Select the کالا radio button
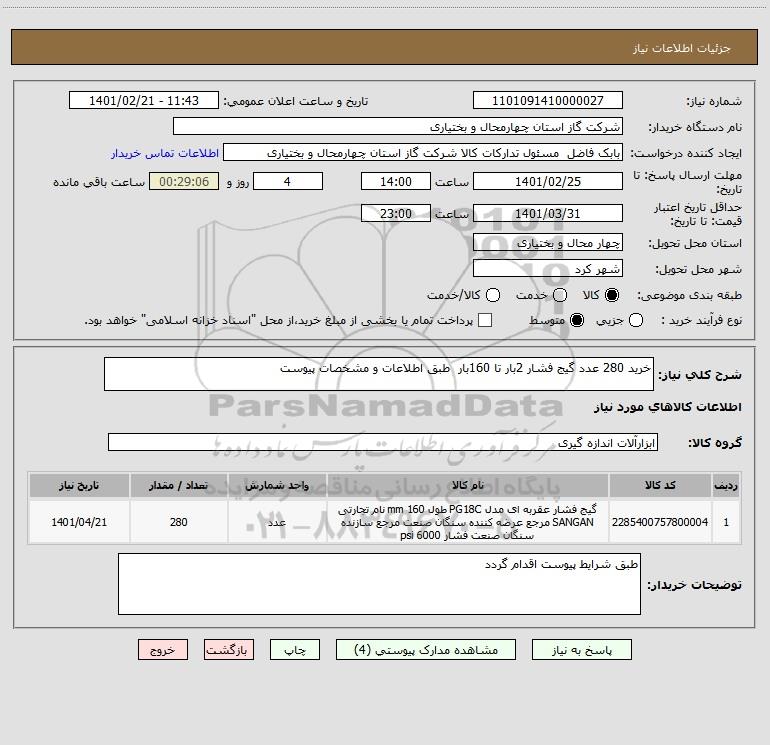This screenshot has height=745, width=770. (x=612, y=295)
